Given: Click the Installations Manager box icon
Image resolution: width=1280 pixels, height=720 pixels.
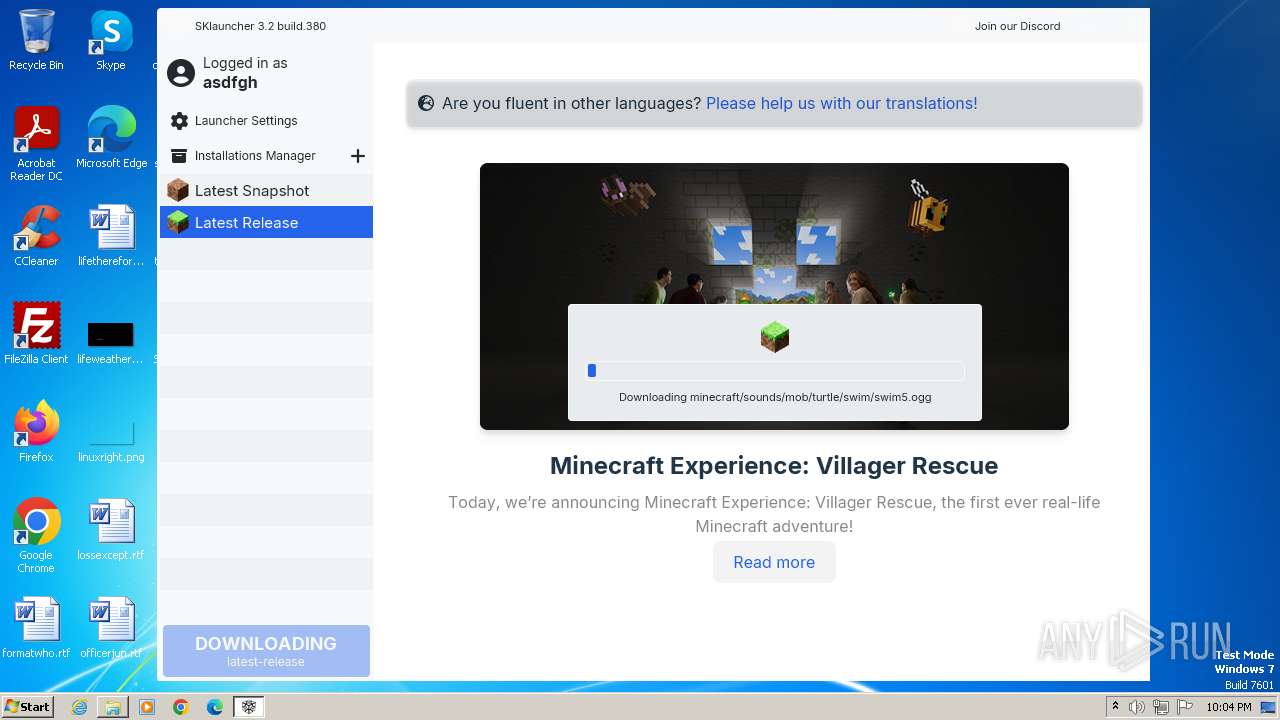Looking at the screenshot, I should (179, 156).
